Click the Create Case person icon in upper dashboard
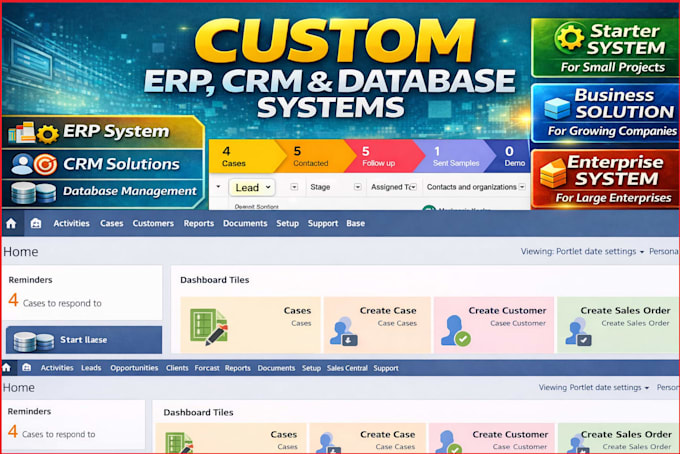 click(x=343, y=331)
